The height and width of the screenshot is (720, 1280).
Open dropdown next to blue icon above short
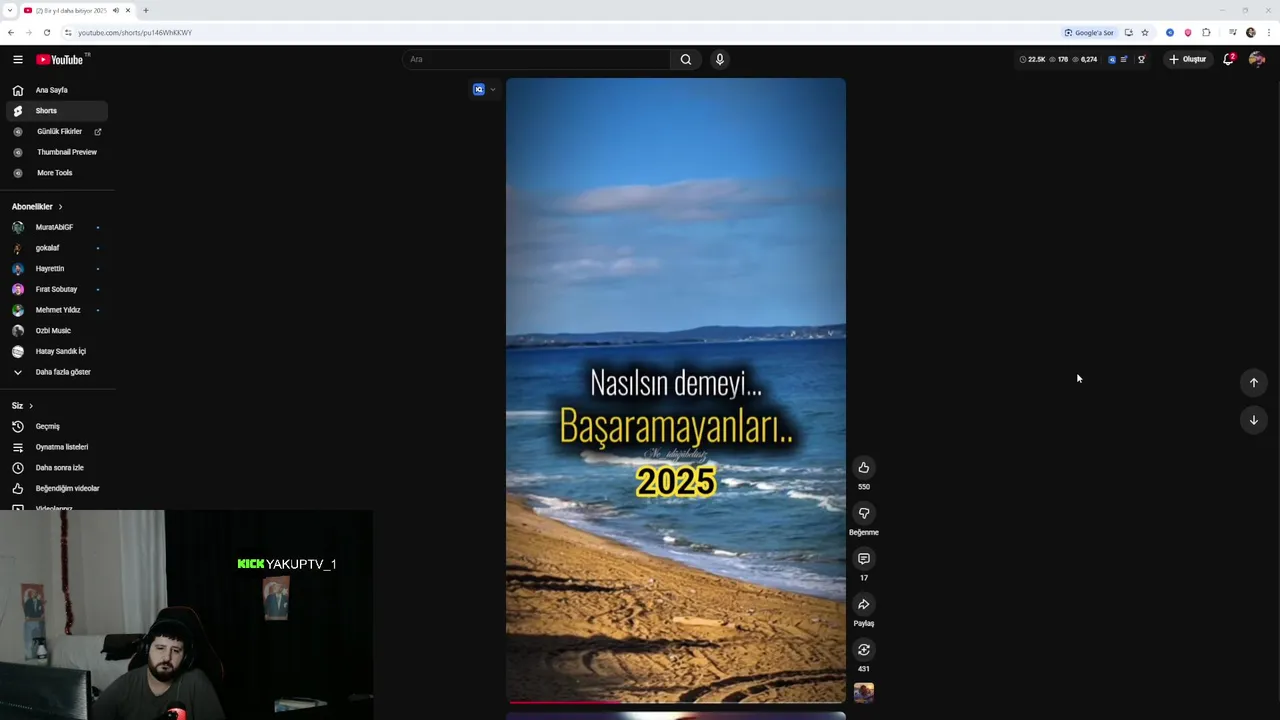pyautogui.click(x=492, y=90)
